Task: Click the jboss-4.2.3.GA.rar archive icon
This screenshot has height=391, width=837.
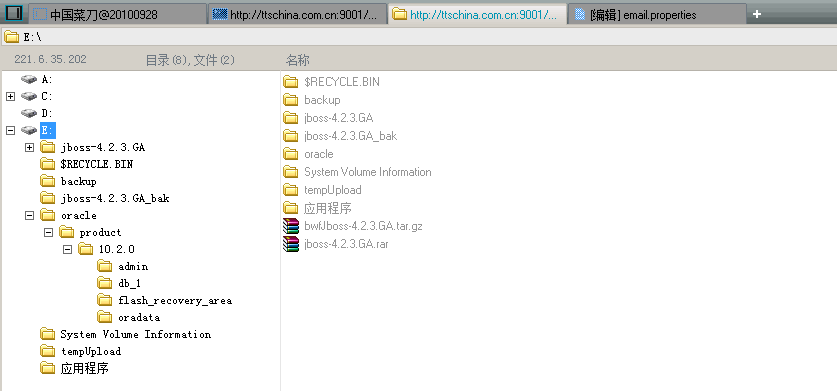Action: click(291, 244)
